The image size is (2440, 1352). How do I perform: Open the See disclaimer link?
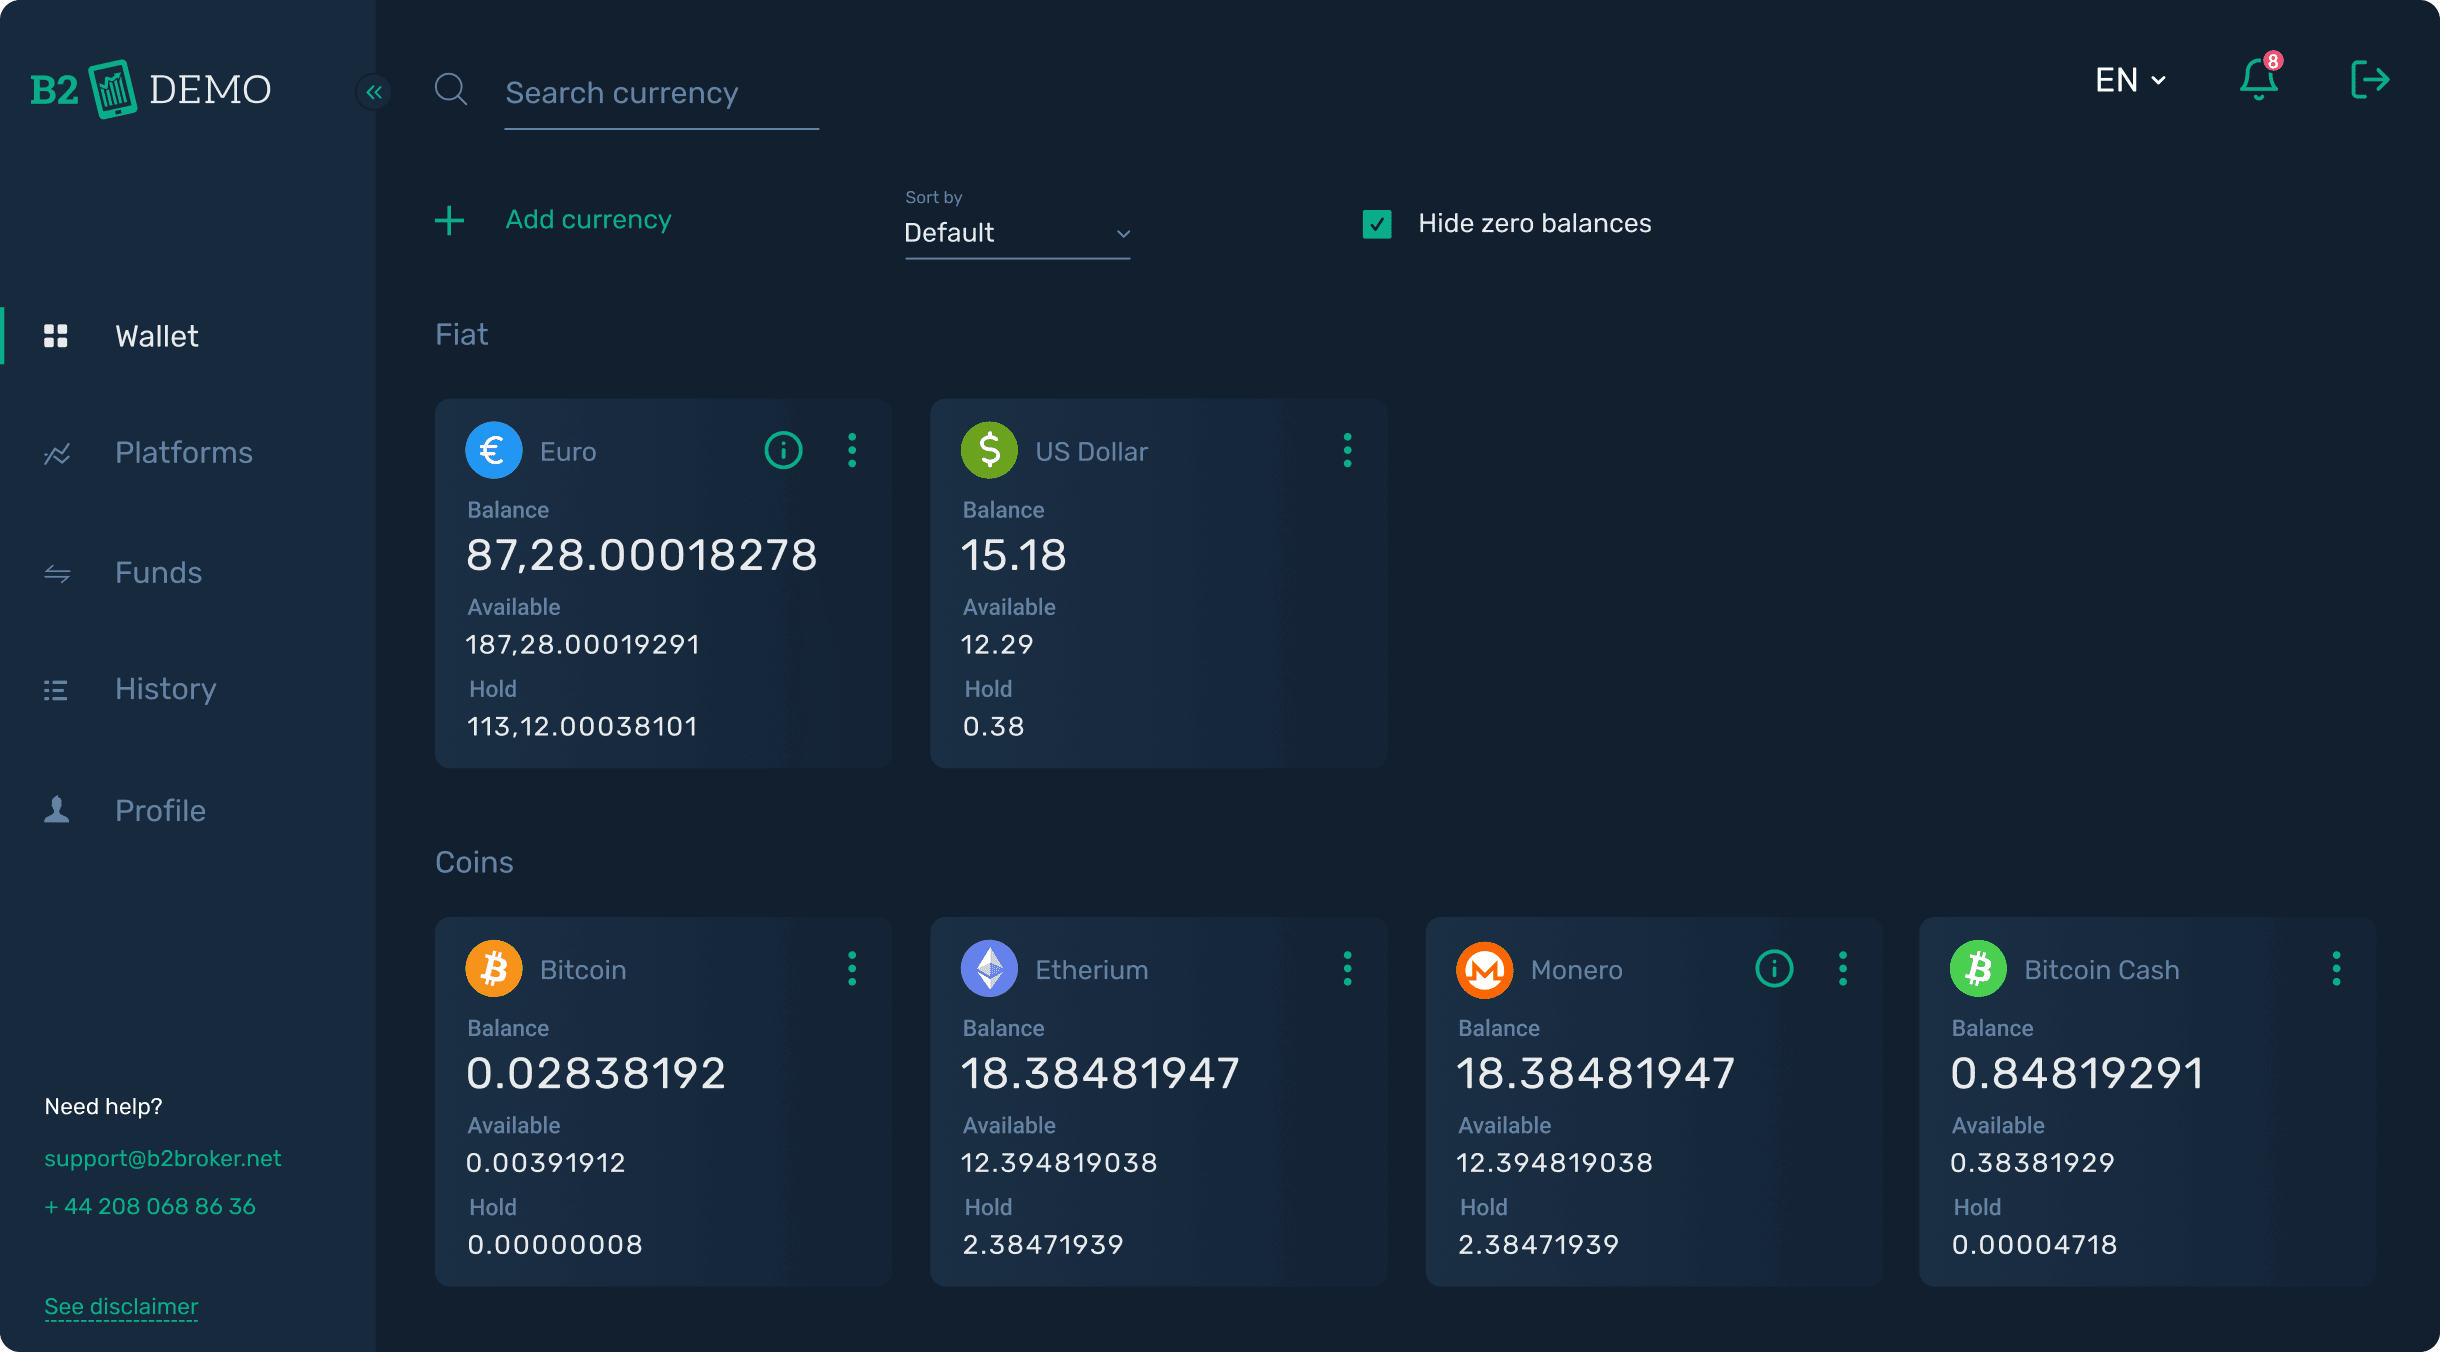coord(121,1306)
